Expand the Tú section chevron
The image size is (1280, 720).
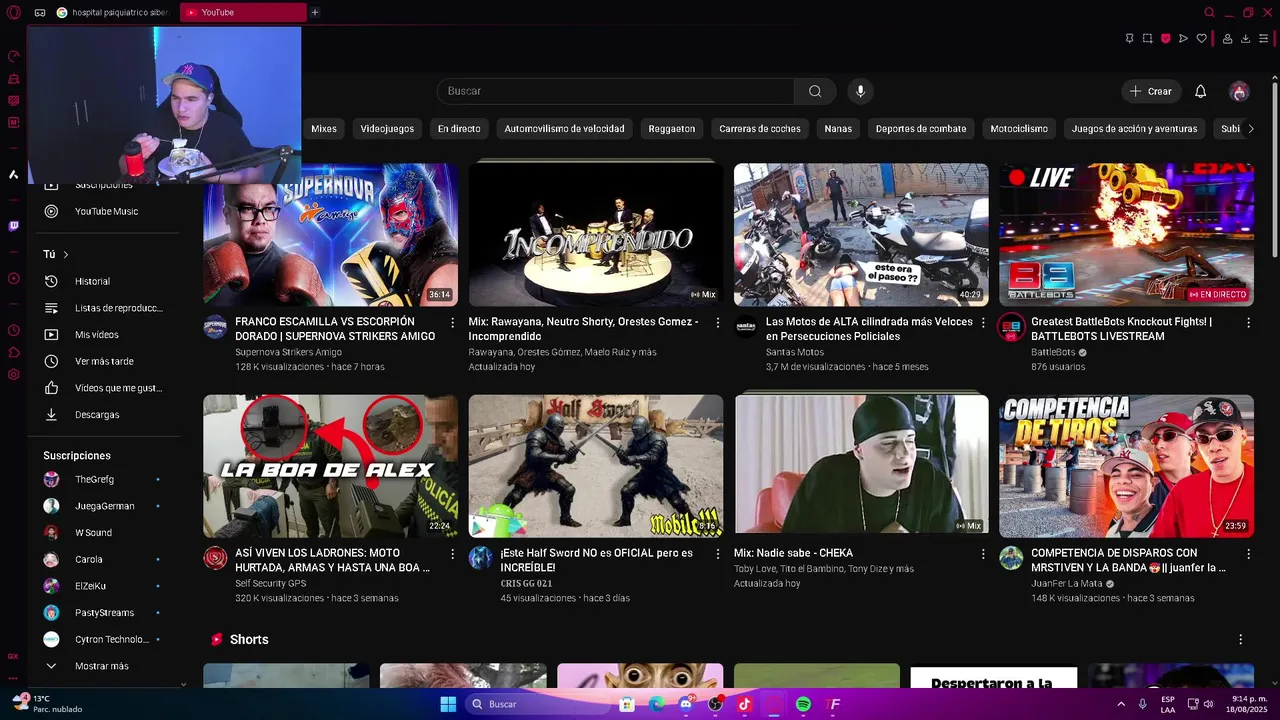pos(66,255)
